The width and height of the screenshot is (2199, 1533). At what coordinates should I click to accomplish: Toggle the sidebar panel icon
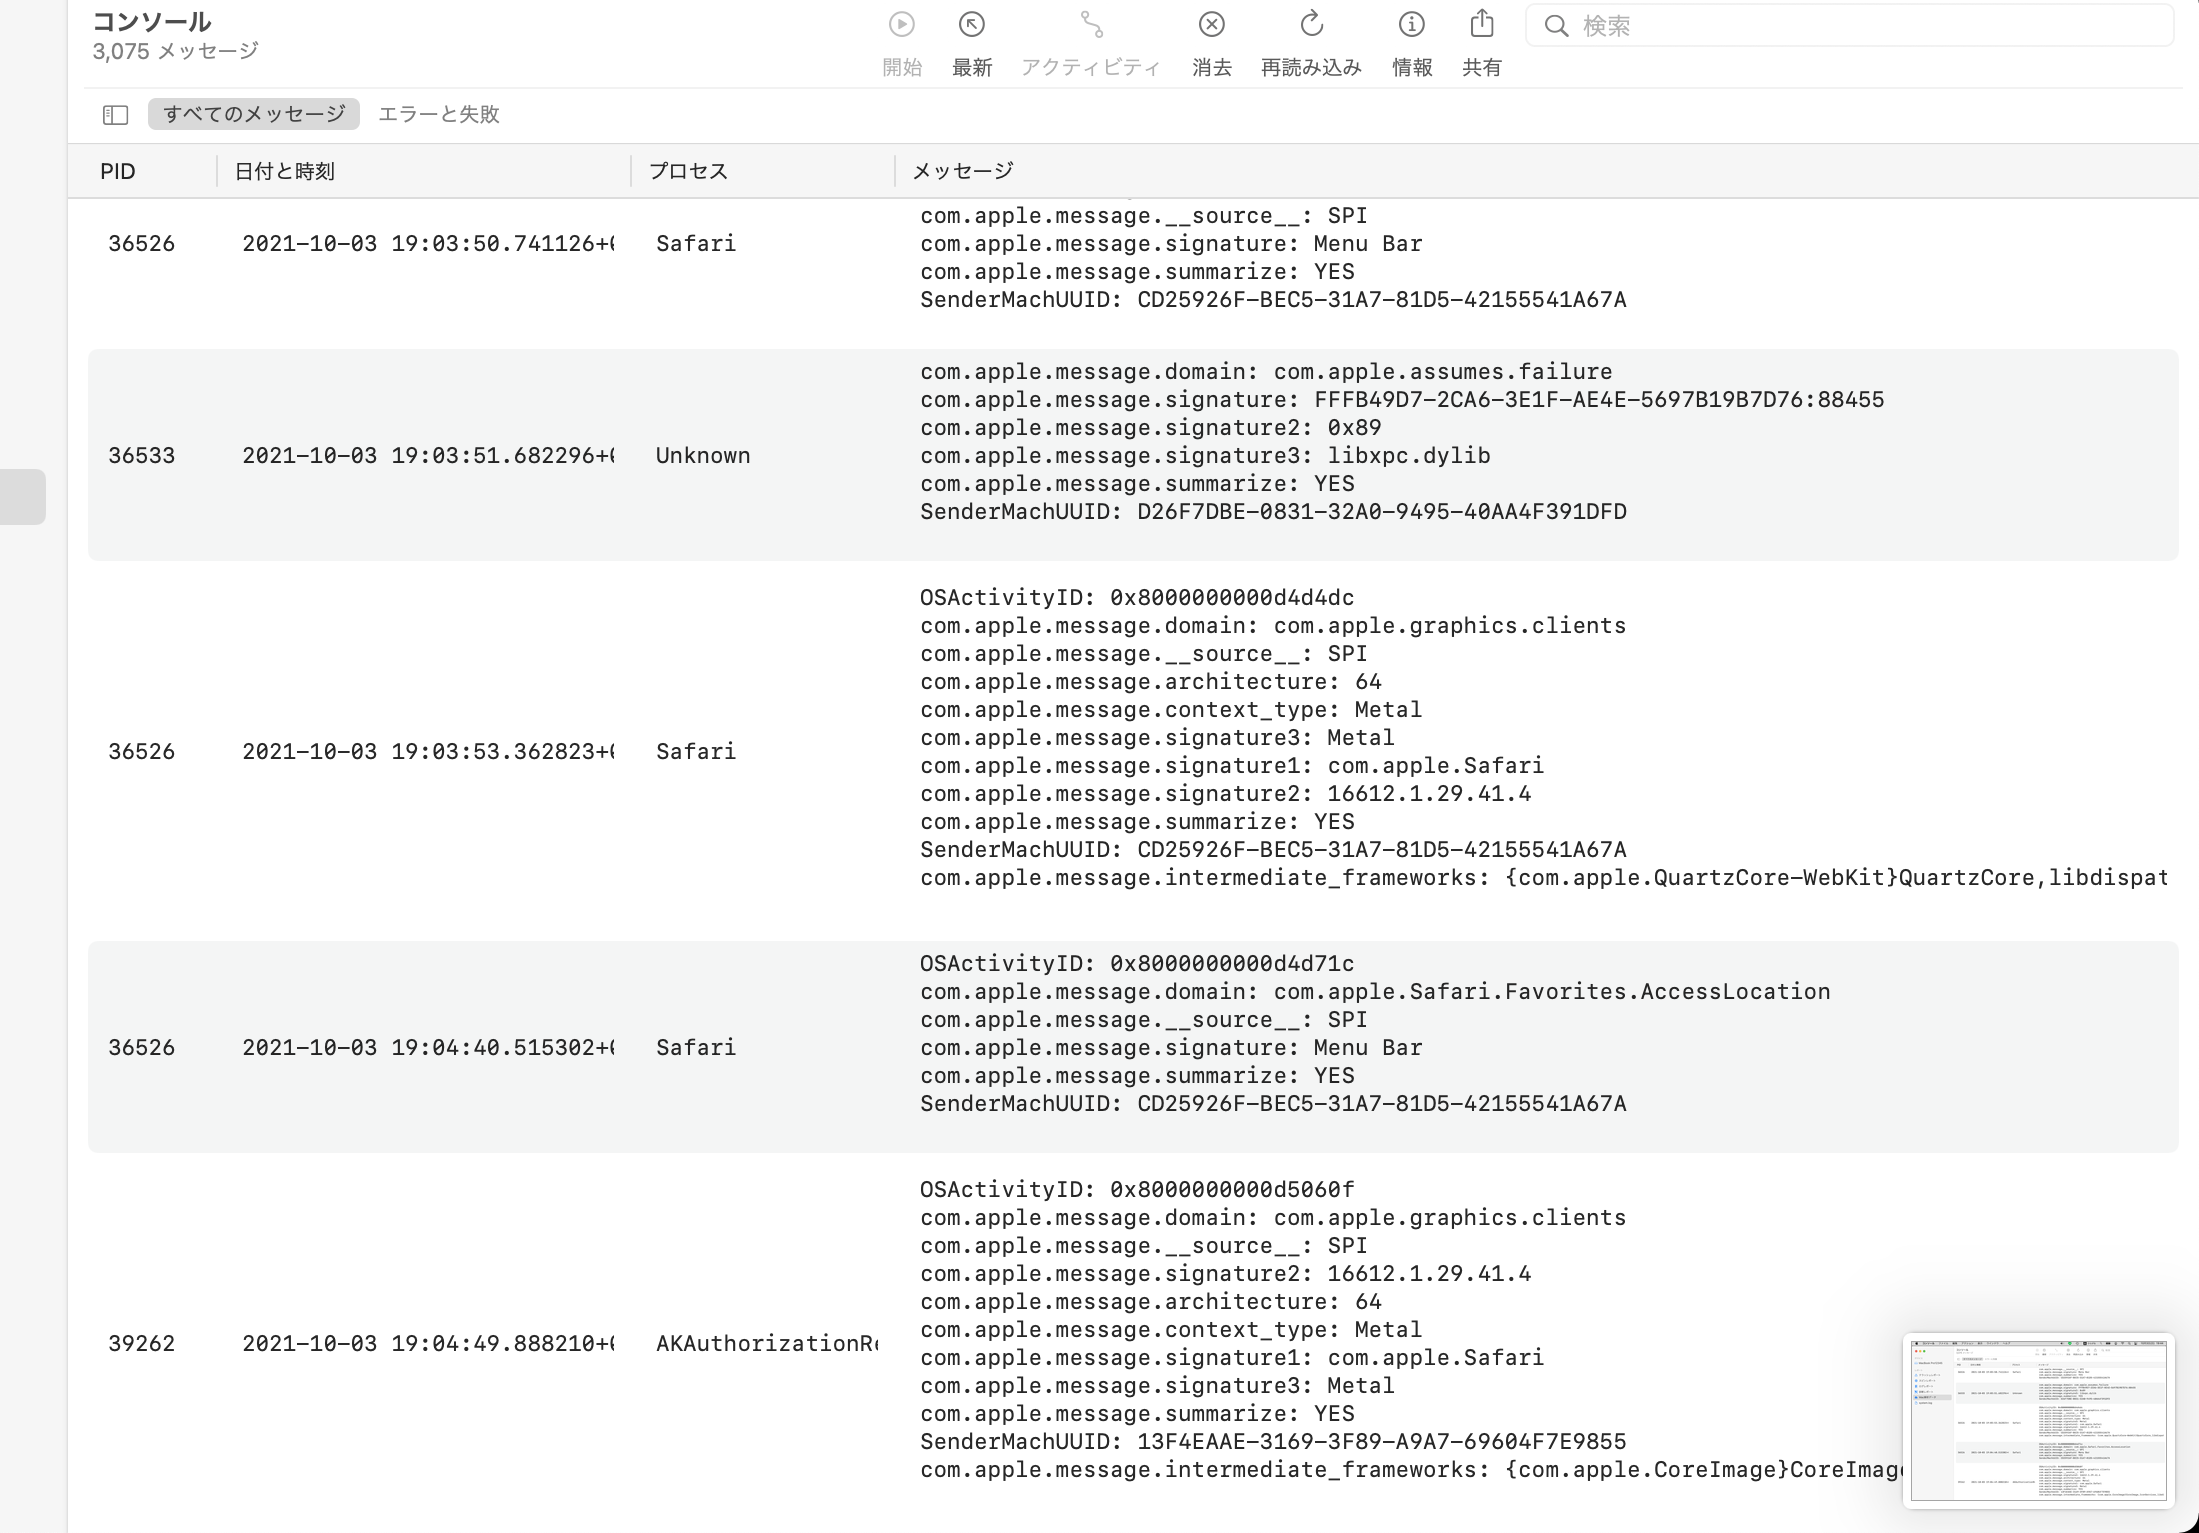[115, 115]
